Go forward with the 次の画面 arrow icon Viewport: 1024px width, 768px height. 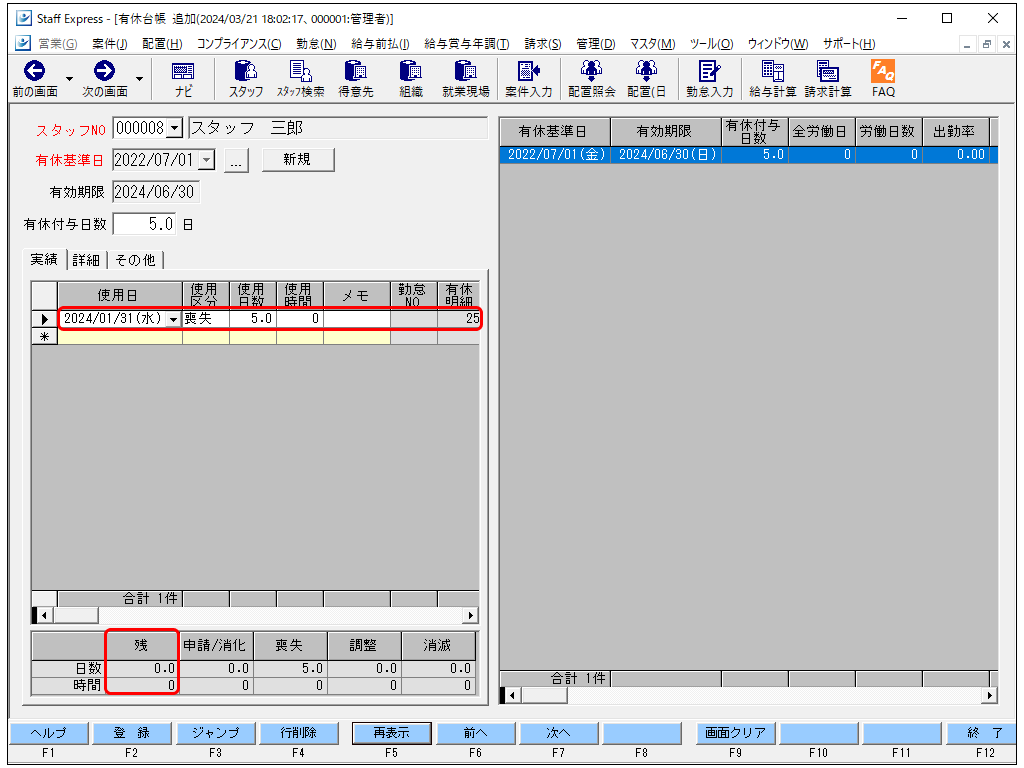(104, 71)
